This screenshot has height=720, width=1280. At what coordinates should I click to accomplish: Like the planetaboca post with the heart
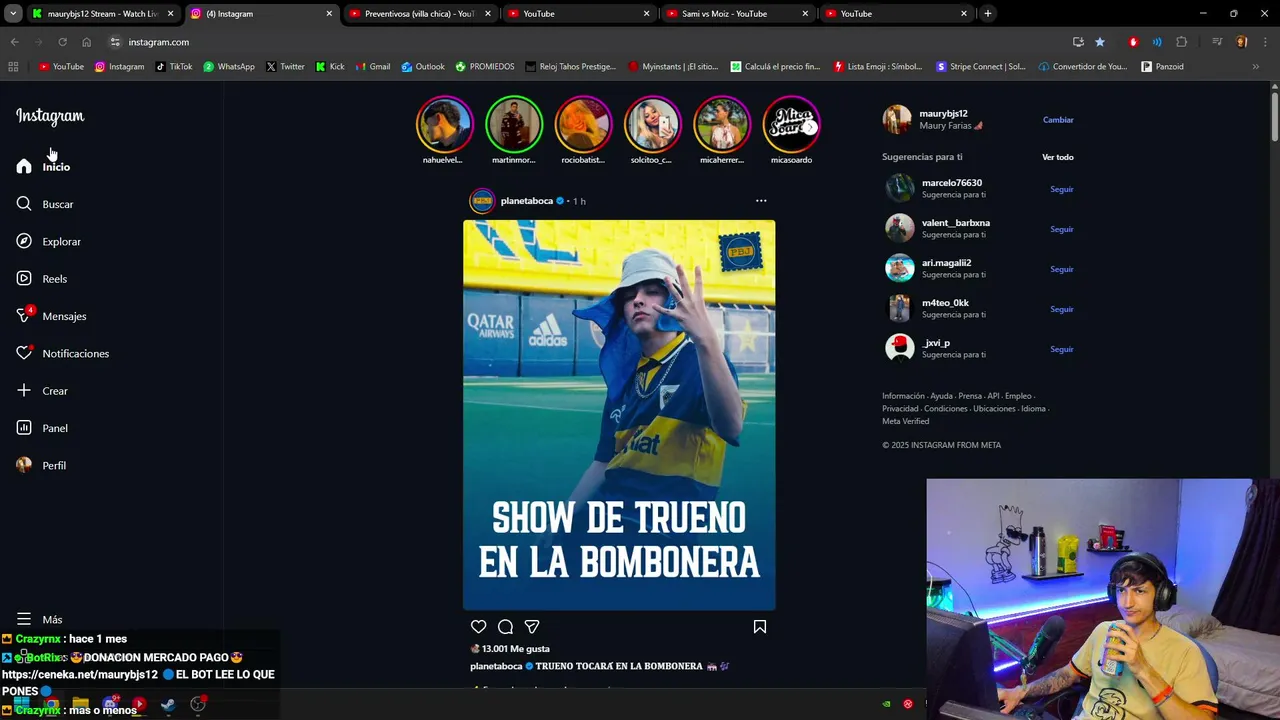478,626
